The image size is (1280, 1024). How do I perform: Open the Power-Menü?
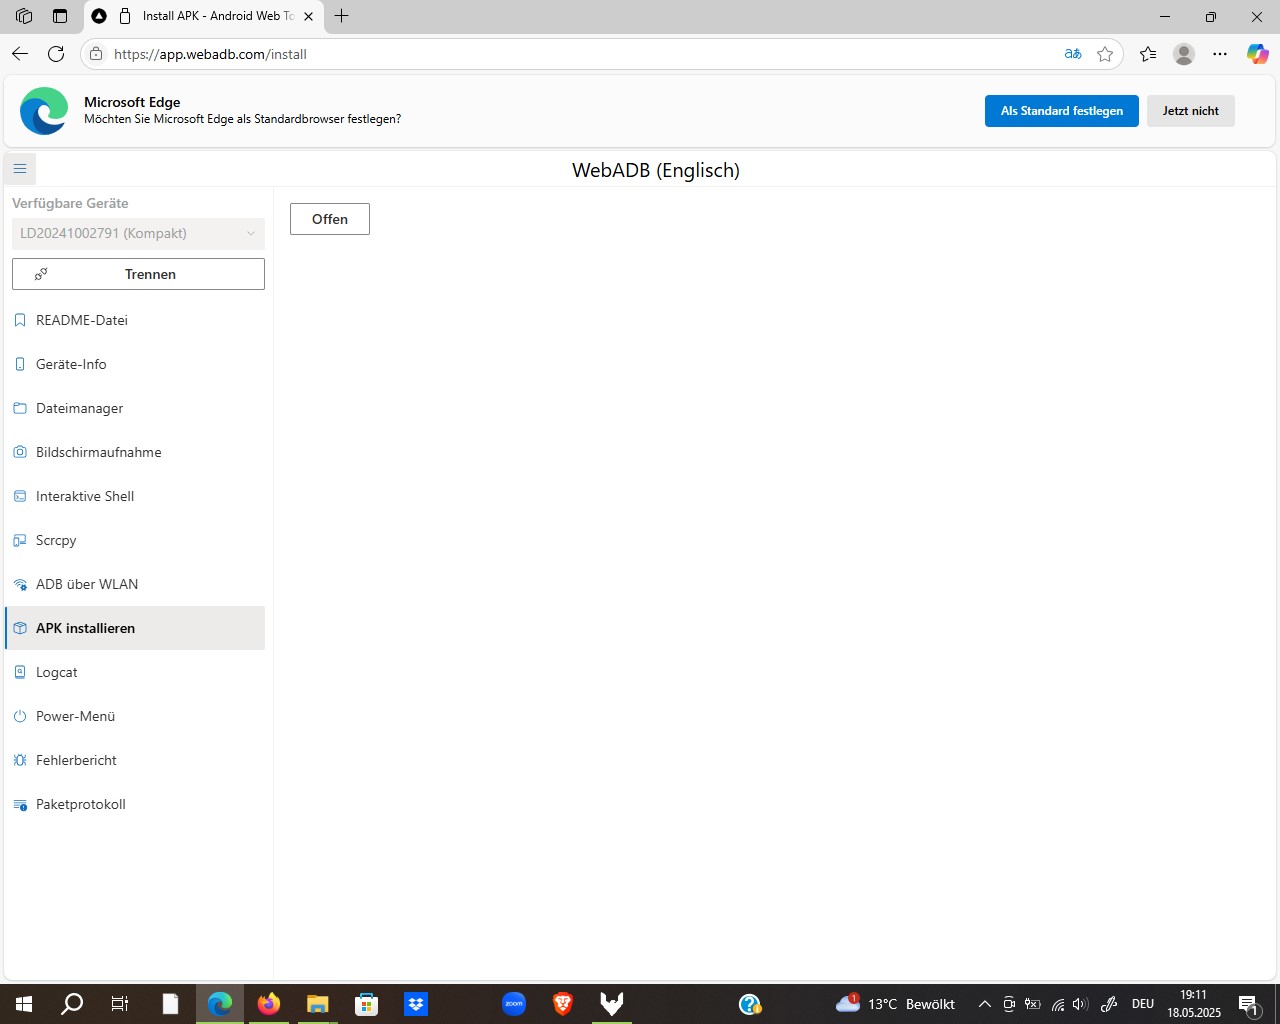coord(135,716)
